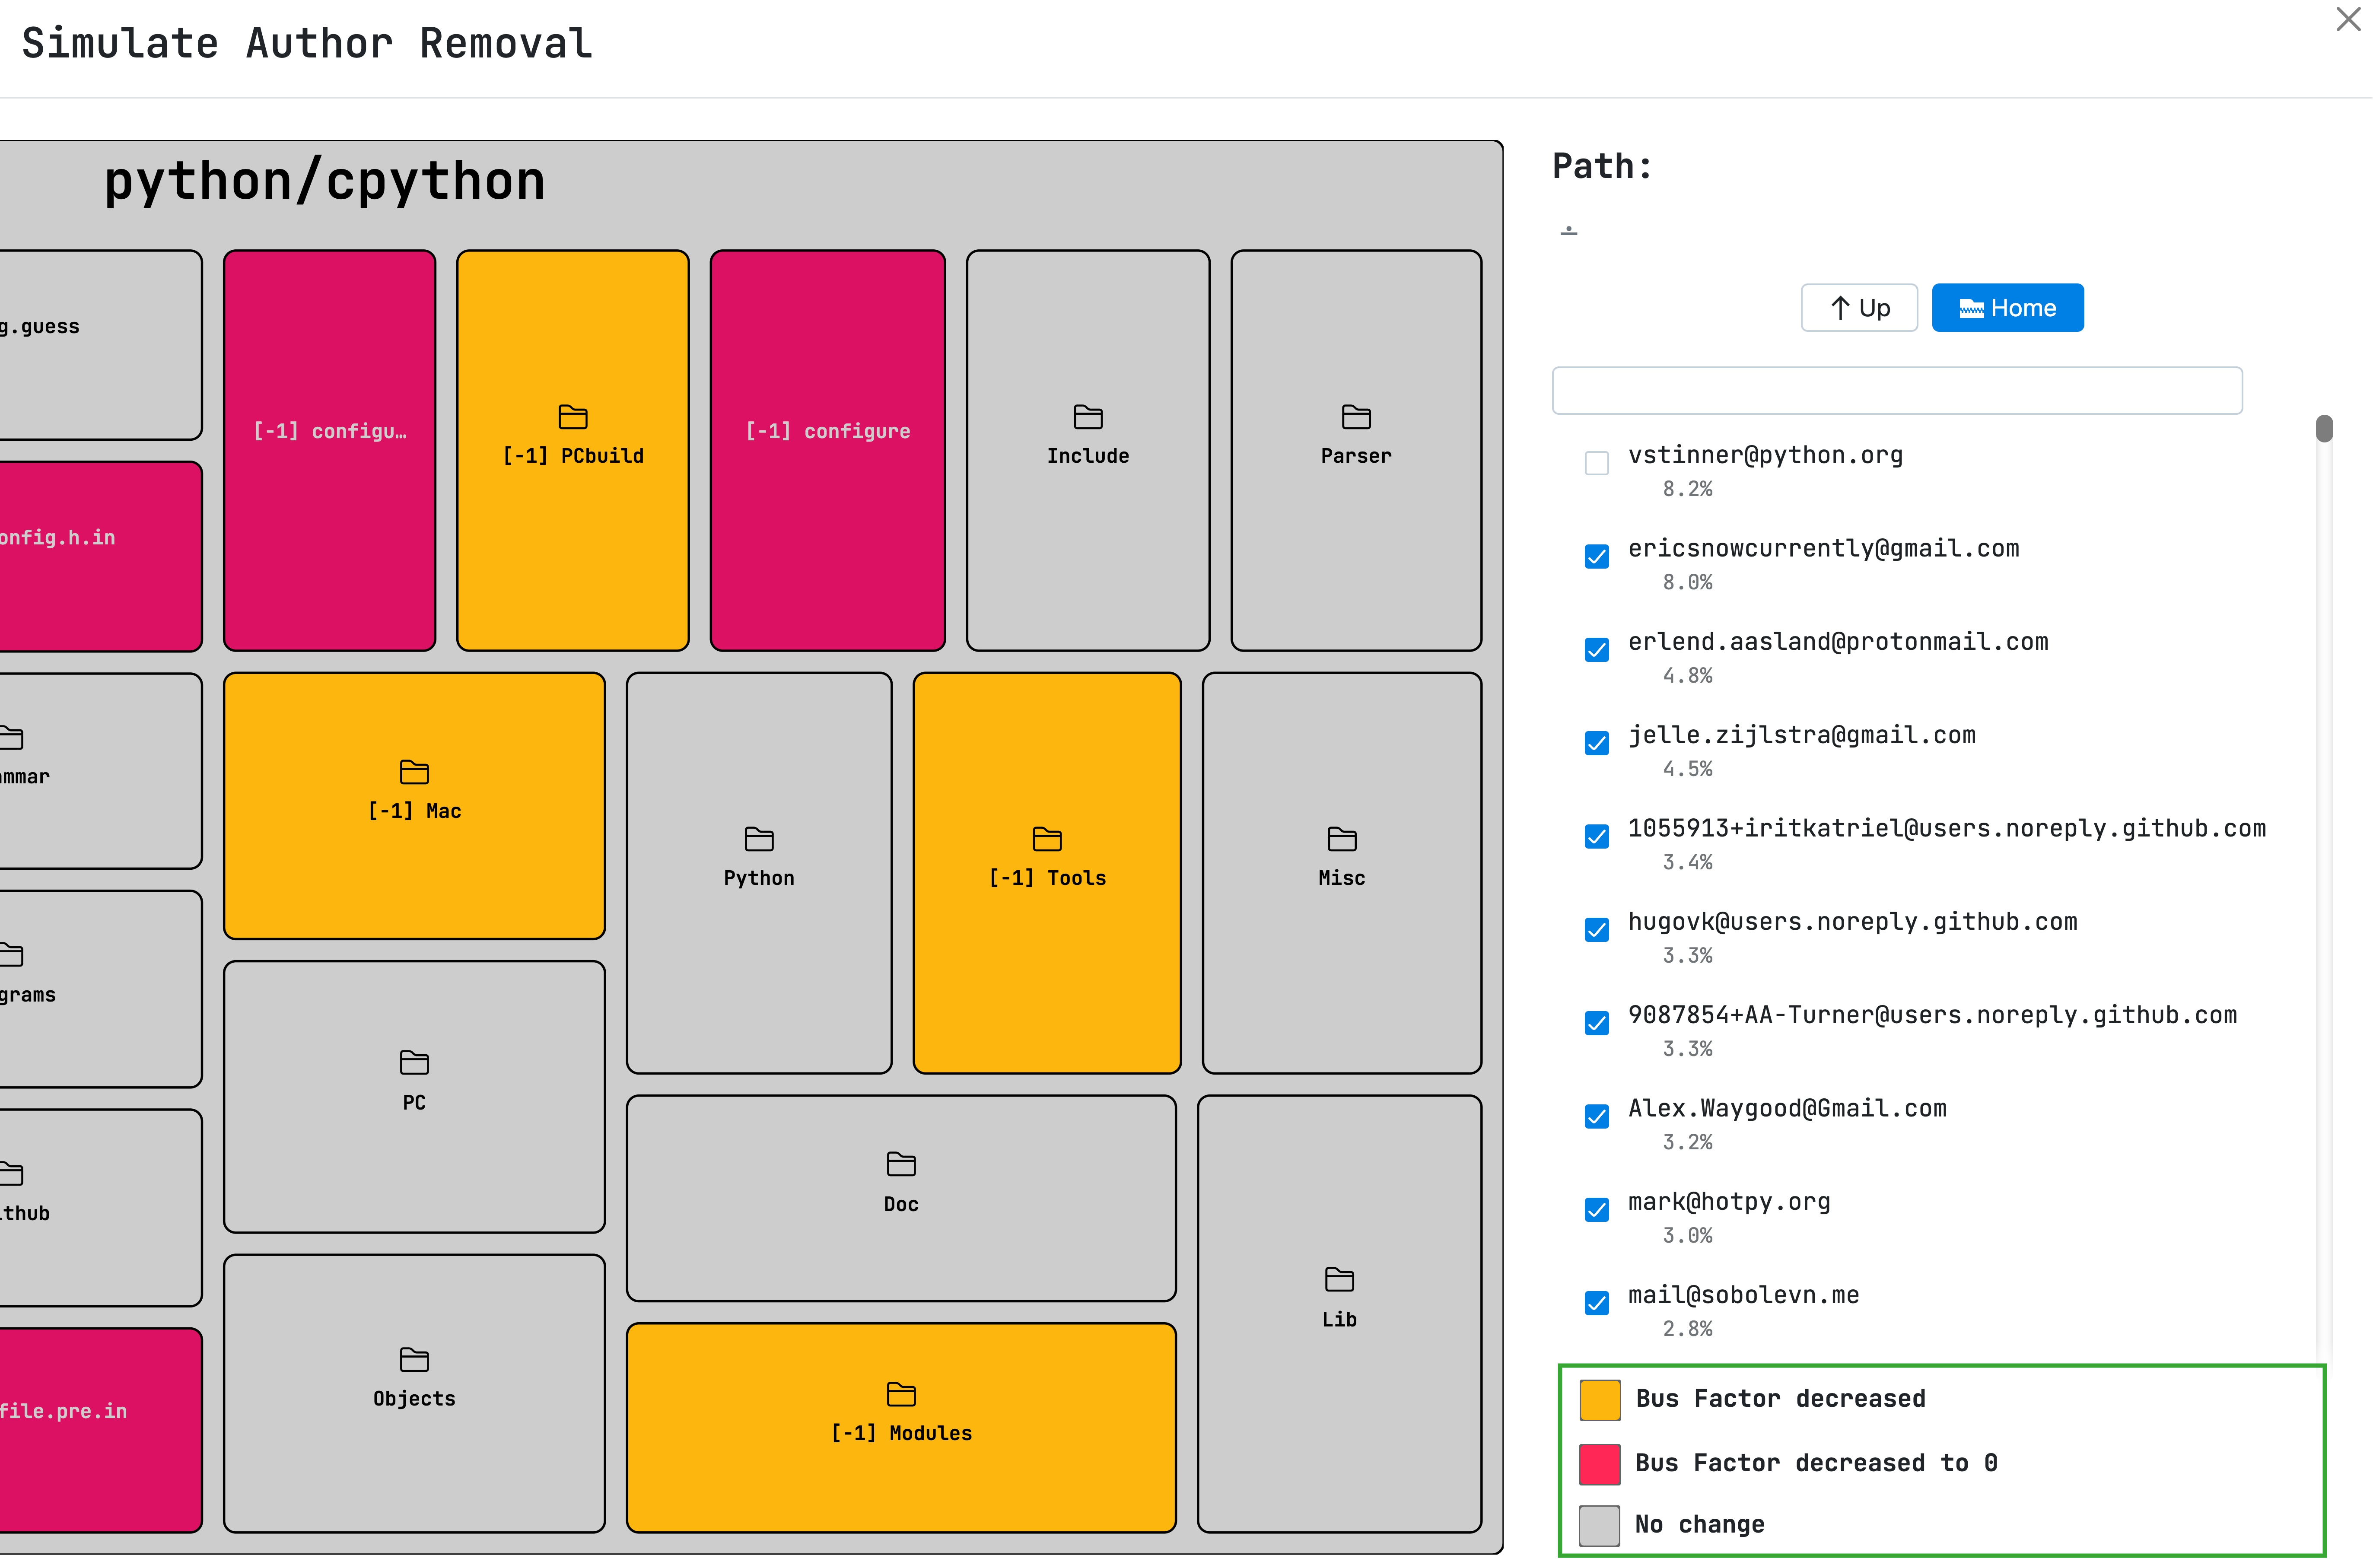Select the truncated [-1] configu… tile

point(330,451)
